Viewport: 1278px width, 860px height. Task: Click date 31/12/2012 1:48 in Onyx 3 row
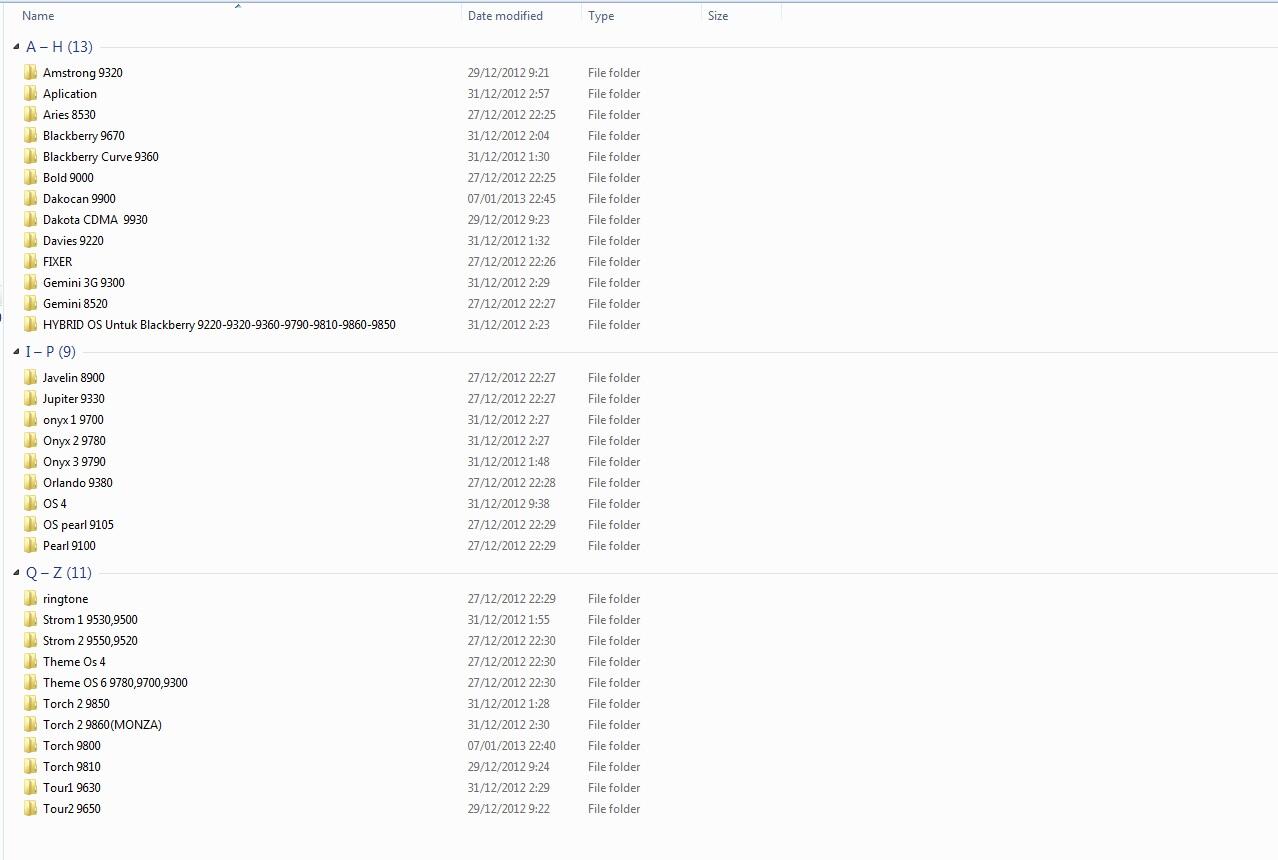point(509,462)
